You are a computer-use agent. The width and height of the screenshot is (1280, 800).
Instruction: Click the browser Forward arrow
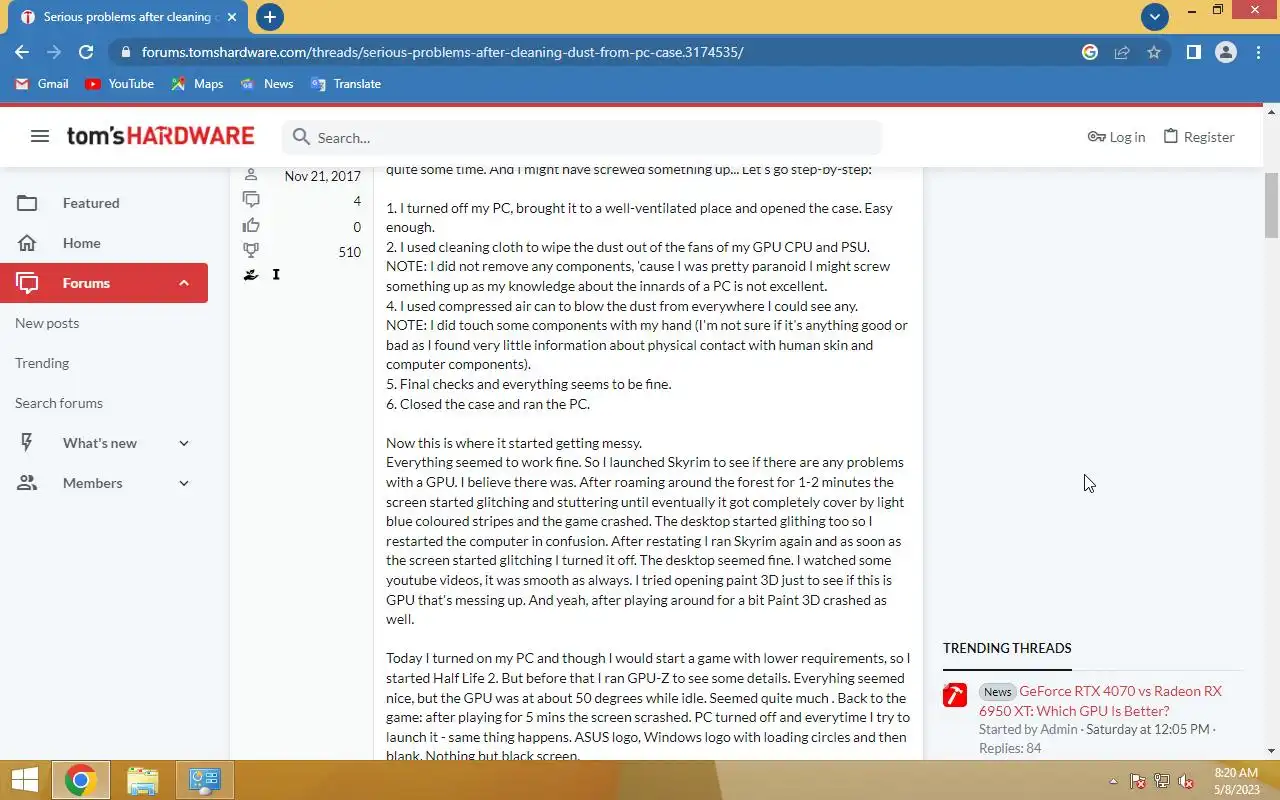click(x=54, y=52)
